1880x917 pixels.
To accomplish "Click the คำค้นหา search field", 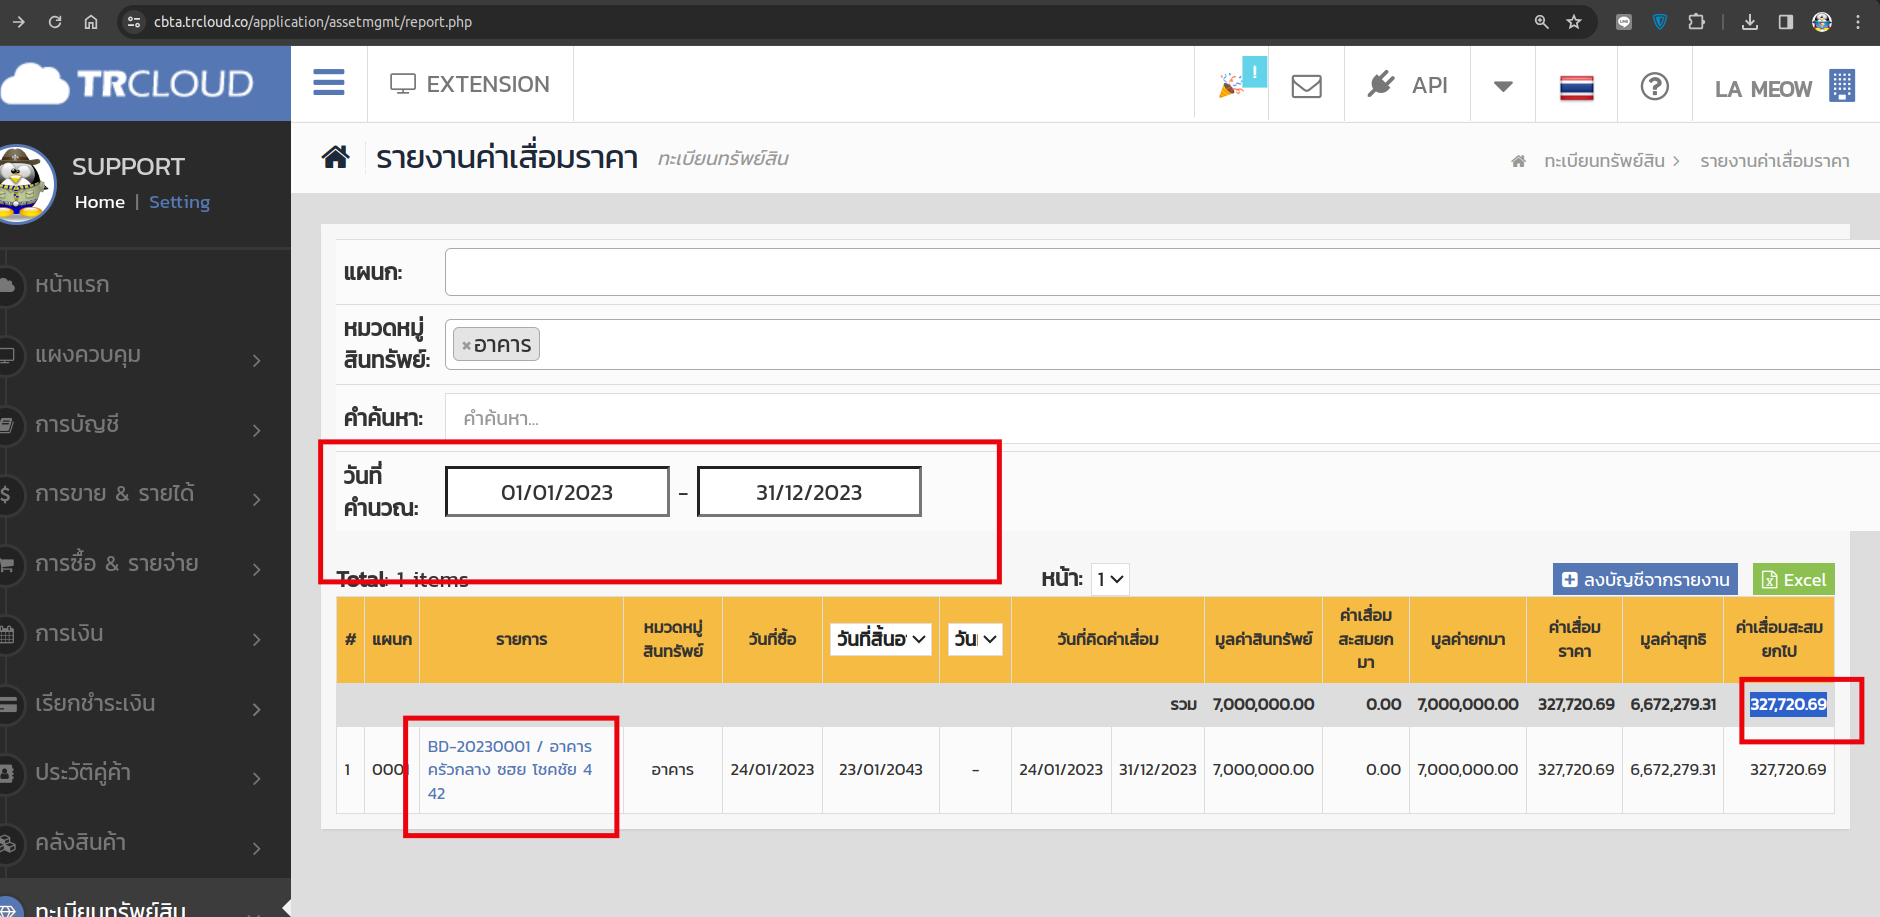I will coord(1162,418).
